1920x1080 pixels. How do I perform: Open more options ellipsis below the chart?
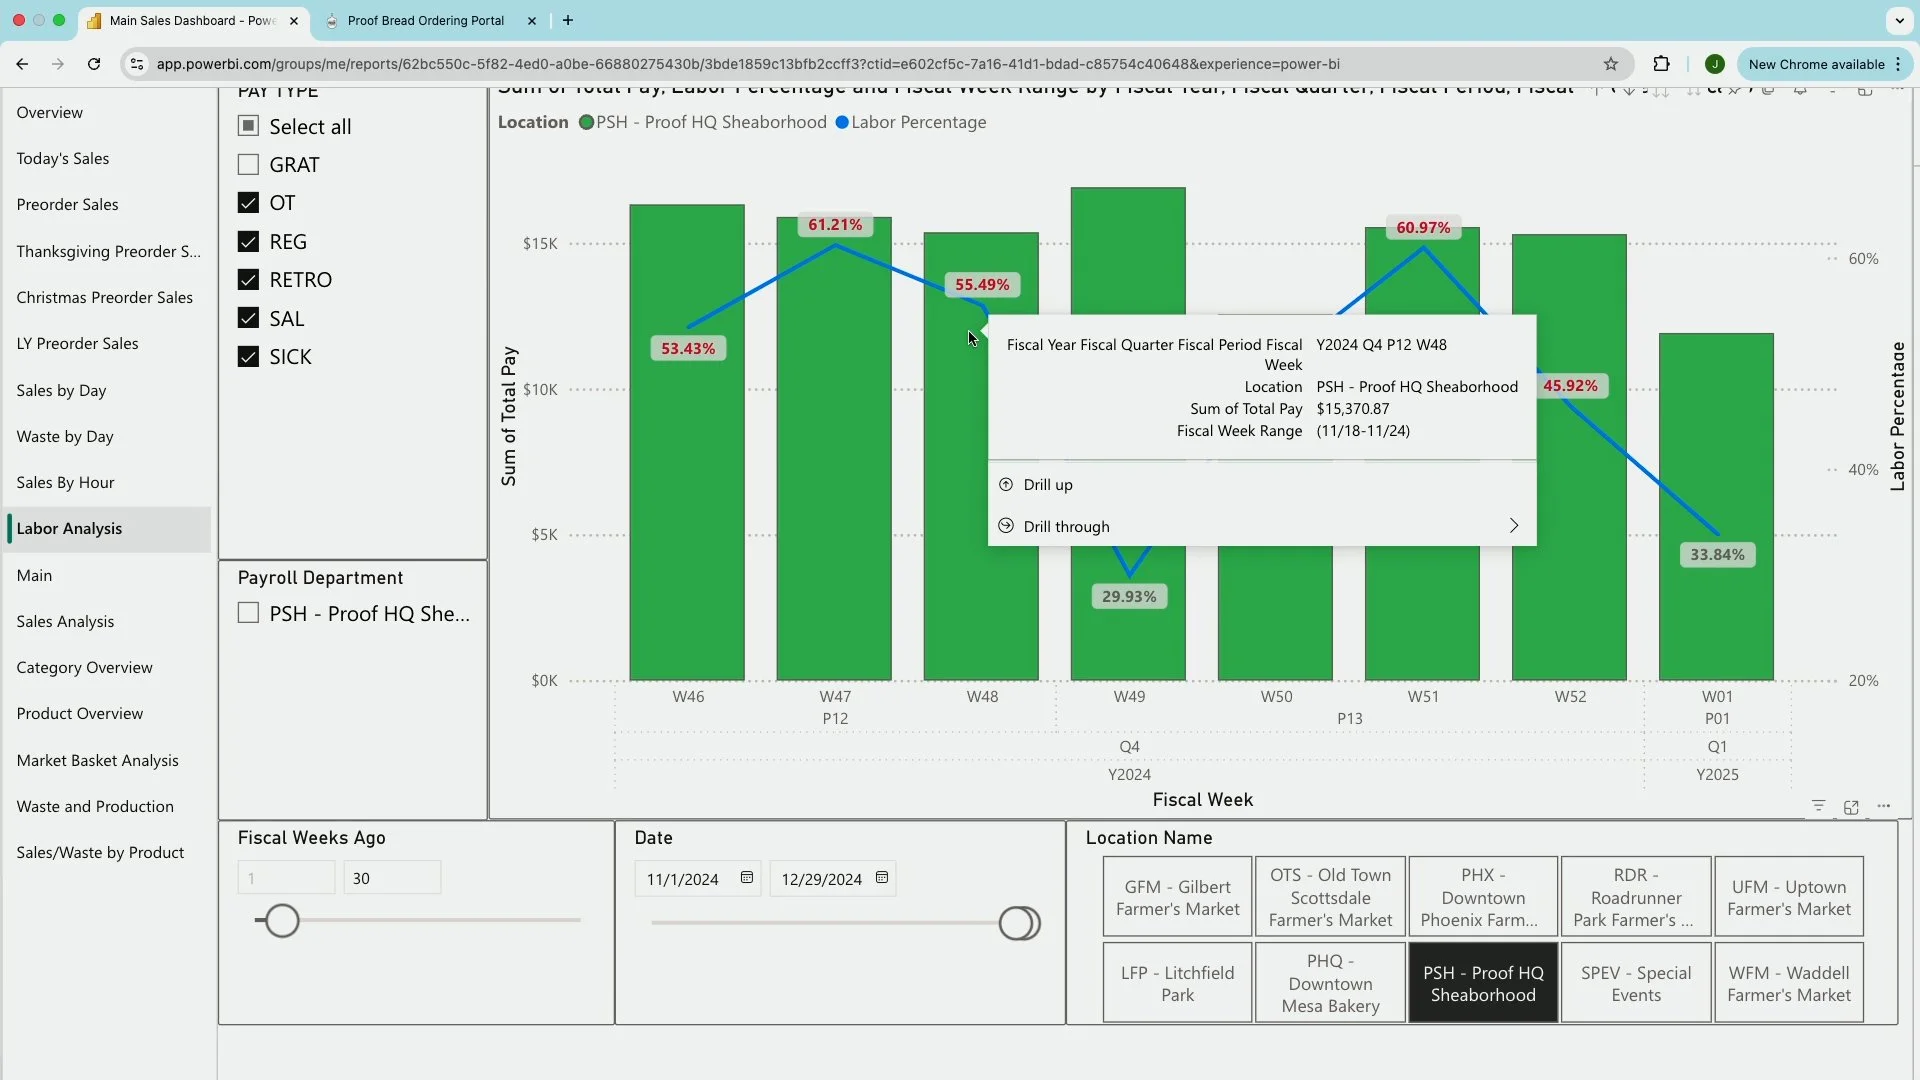coord(1884,806)
